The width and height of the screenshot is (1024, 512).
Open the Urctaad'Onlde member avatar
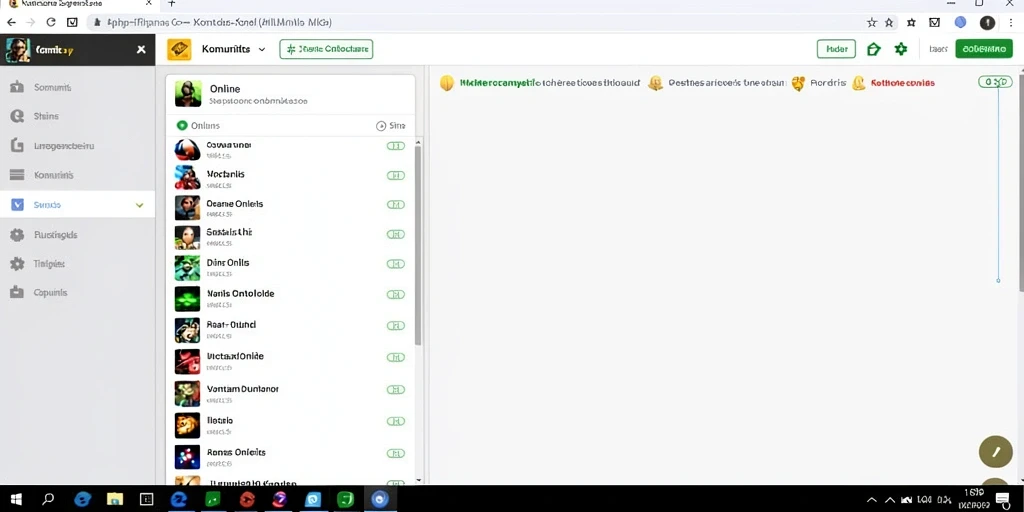[x=187, y=361]
